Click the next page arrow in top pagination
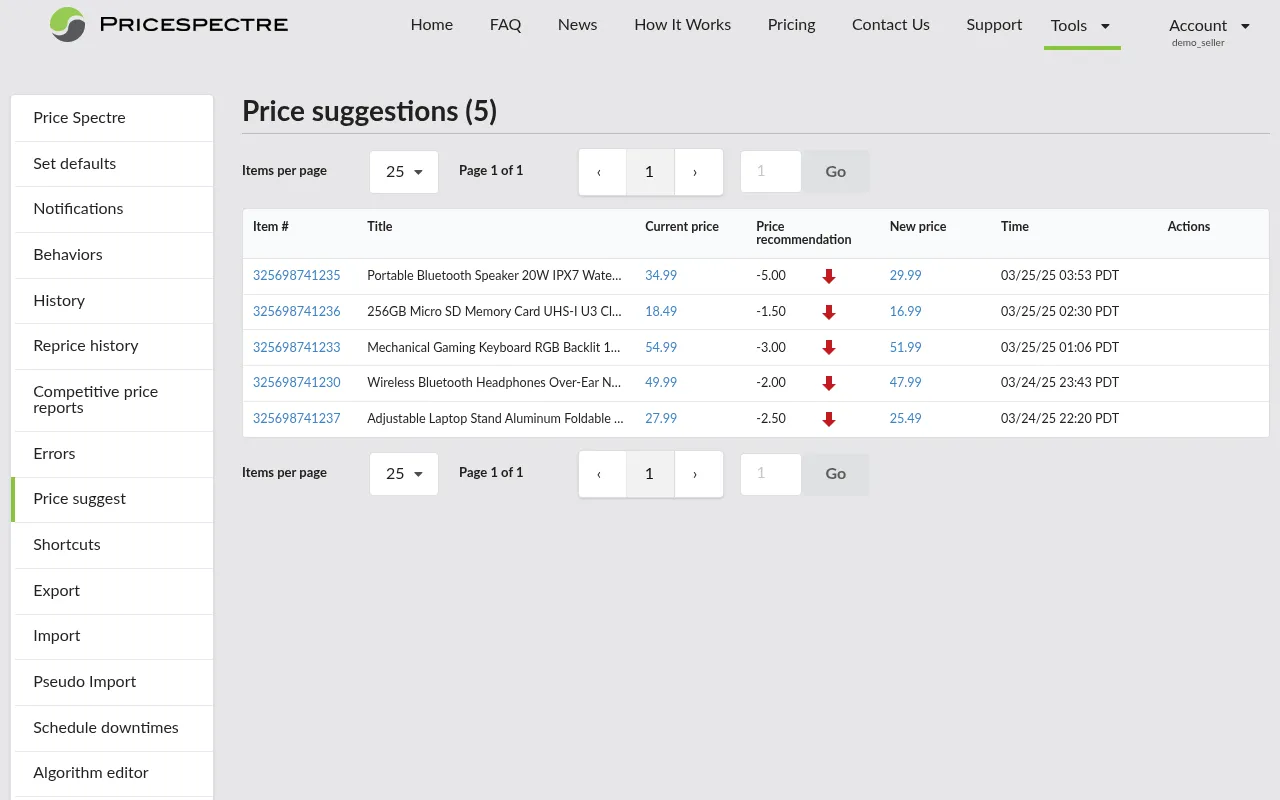This screenshot has height=800, width=1280. pos(698,171)
